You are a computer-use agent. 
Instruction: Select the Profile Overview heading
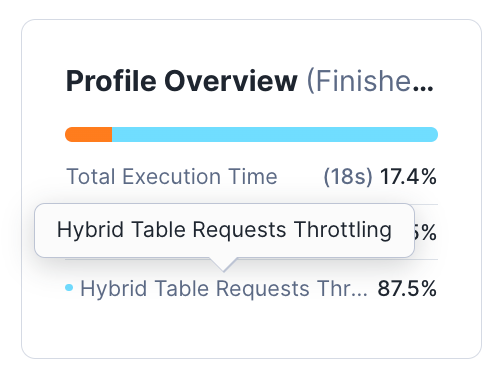click(x=182, y=81)
